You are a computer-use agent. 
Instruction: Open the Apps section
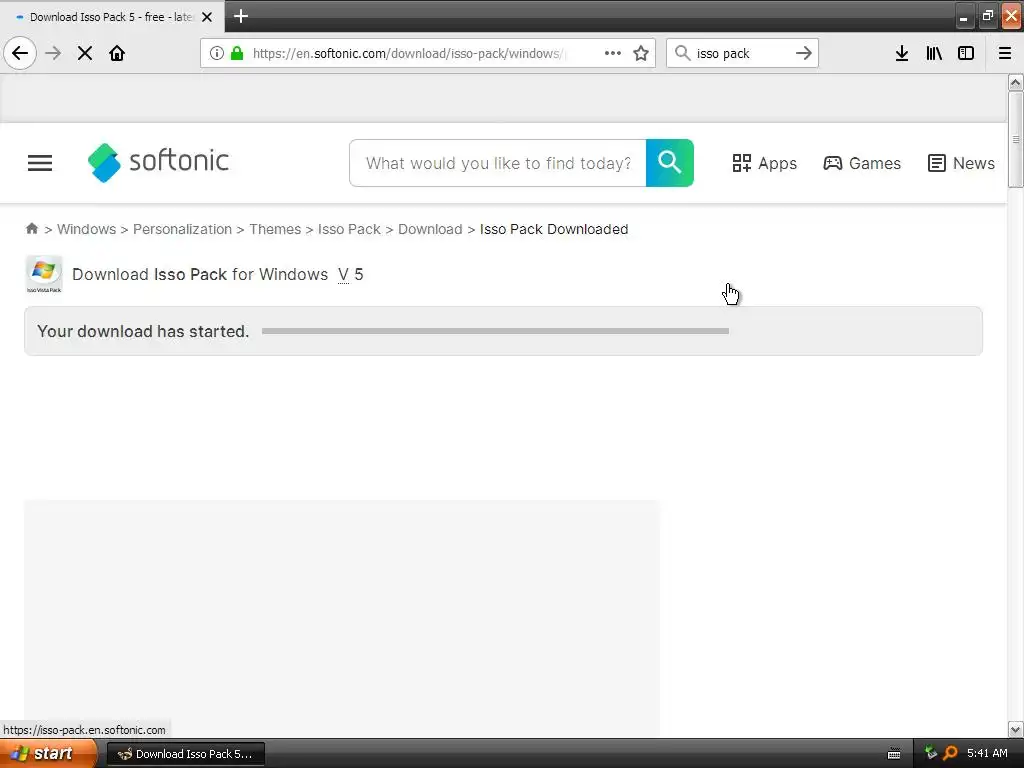click(x=765, y=163)
